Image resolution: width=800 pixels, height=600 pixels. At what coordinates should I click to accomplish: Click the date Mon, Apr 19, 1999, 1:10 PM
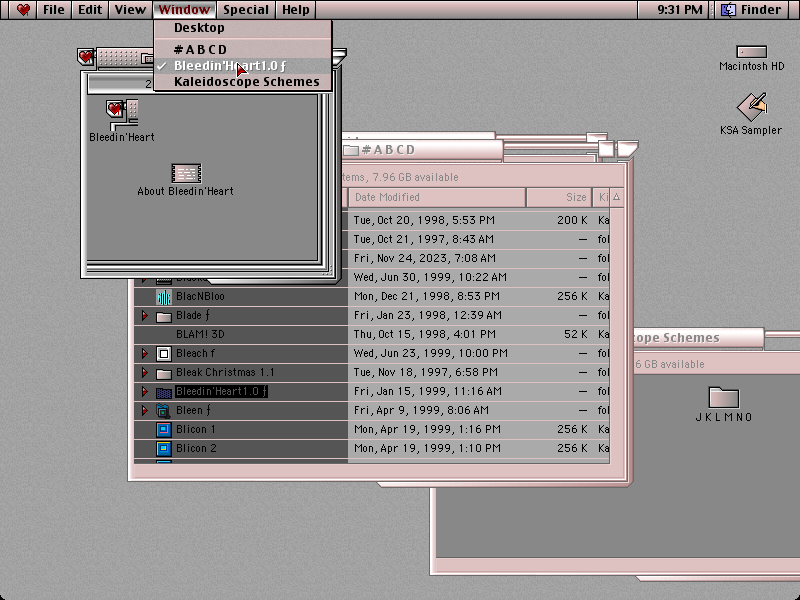point(427,448)
